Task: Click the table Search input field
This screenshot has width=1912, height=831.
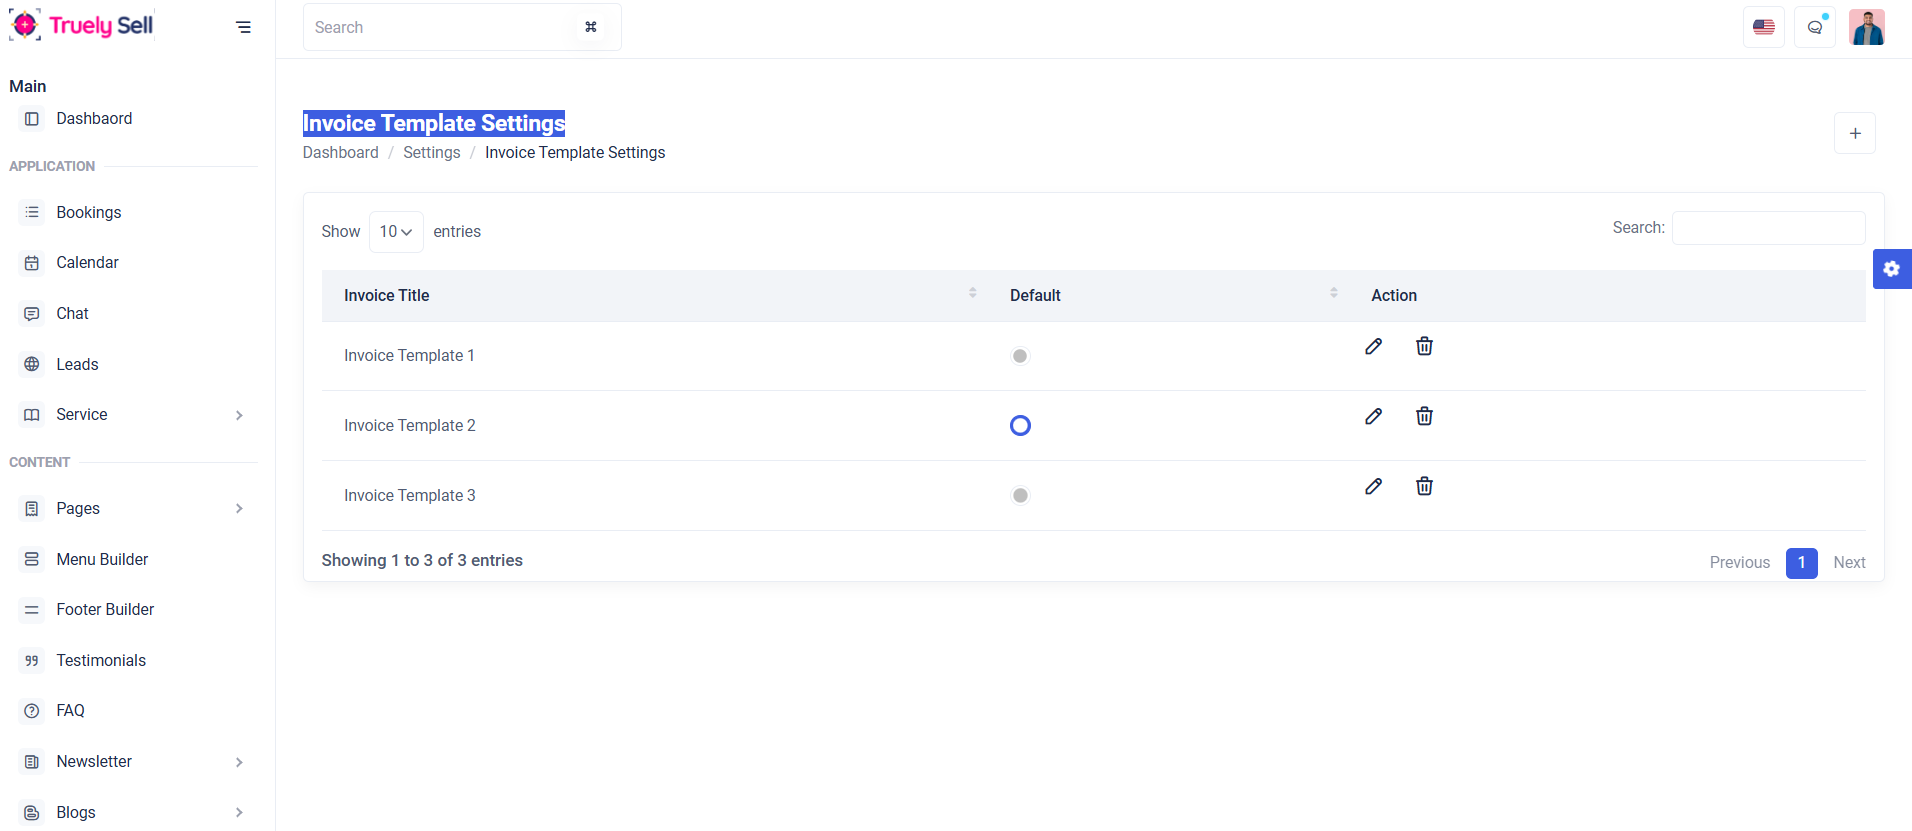Action: (1767, 228)
